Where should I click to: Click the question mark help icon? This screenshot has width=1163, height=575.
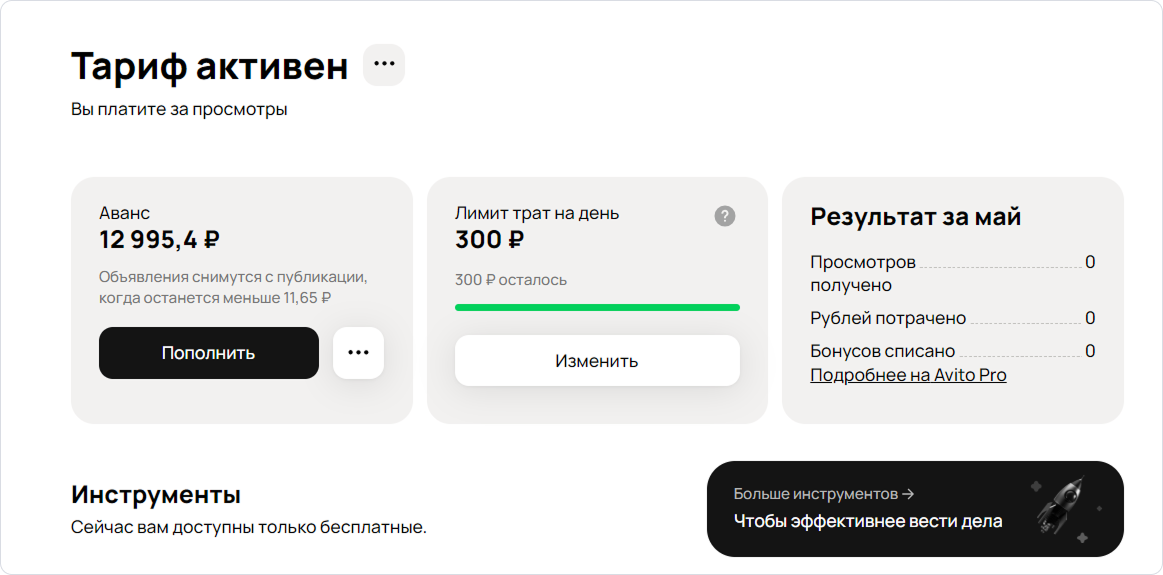(725, 216)
